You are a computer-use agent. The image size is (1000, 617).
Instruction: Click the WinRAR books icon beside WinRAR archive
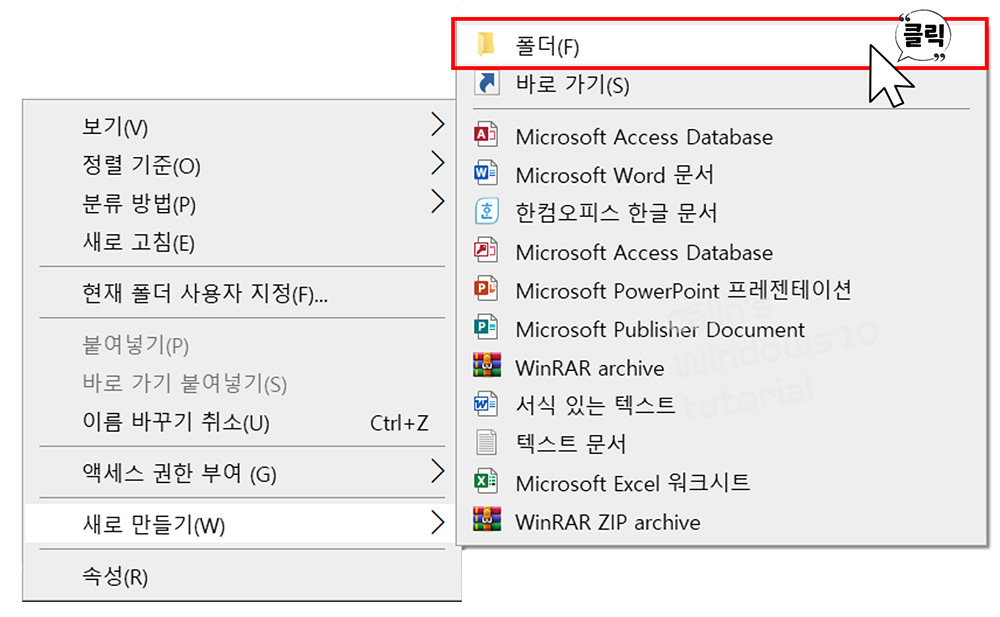(487, 366)
